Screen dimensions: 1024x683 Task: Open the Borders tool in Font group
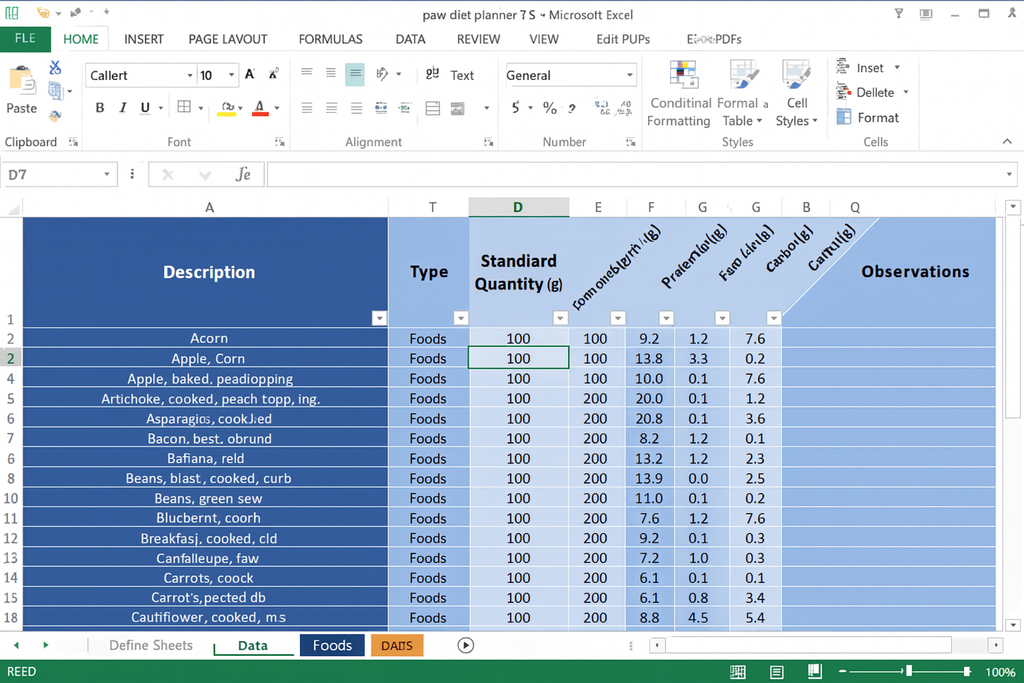(184, 108)
